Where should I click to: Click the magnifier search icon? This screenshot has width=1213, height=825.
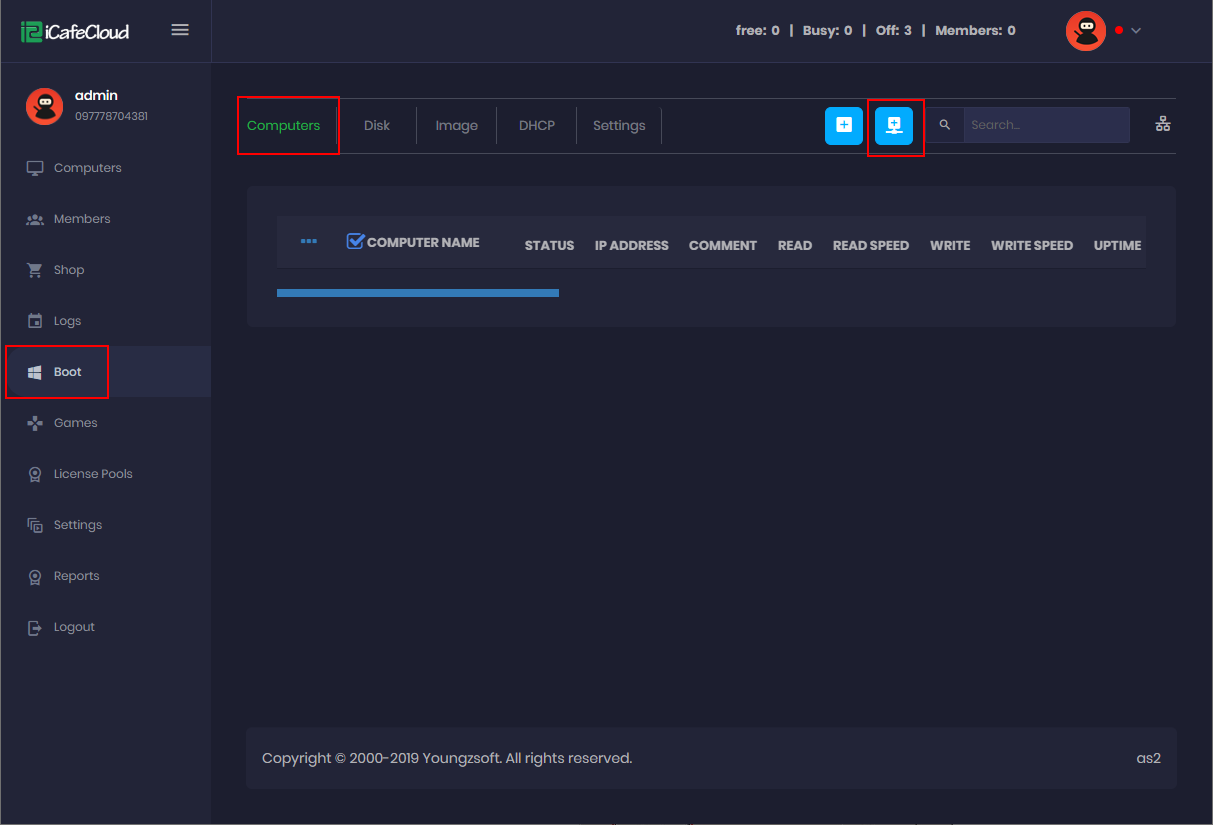point(945,125)
